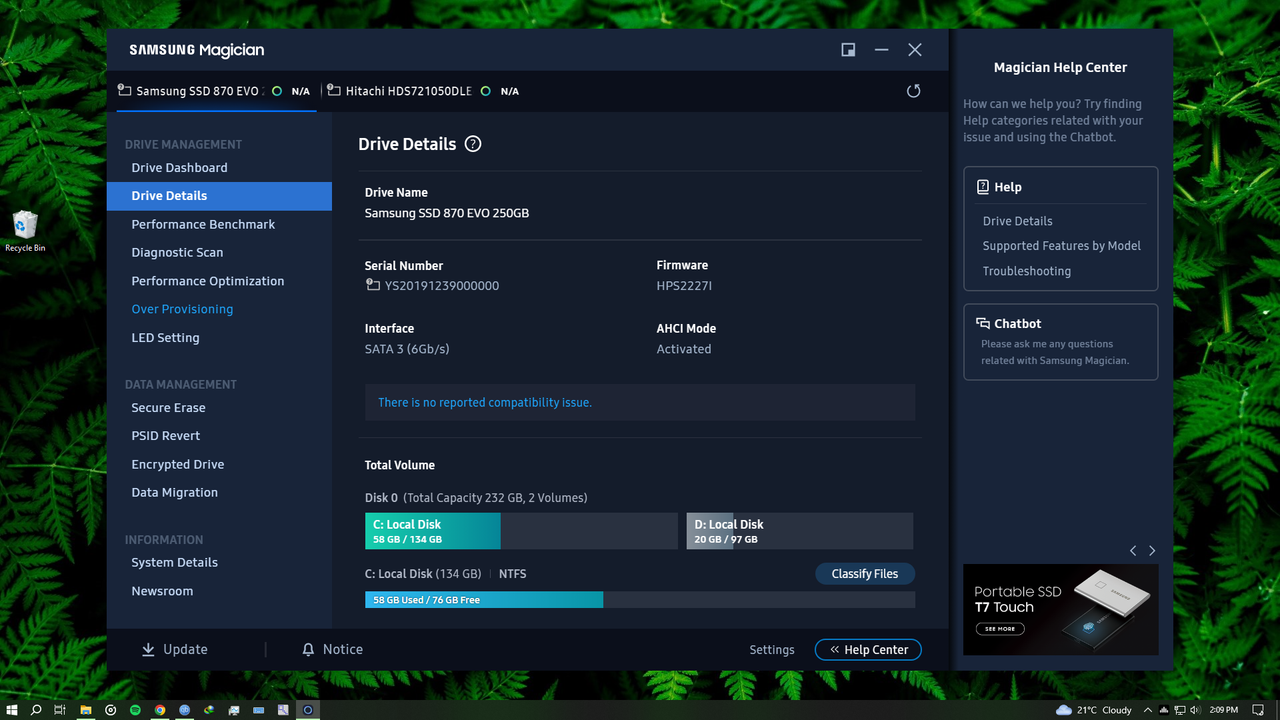Click the Help Center button
This screenshot has height=720, width=1280.
(x=868, y=650)
